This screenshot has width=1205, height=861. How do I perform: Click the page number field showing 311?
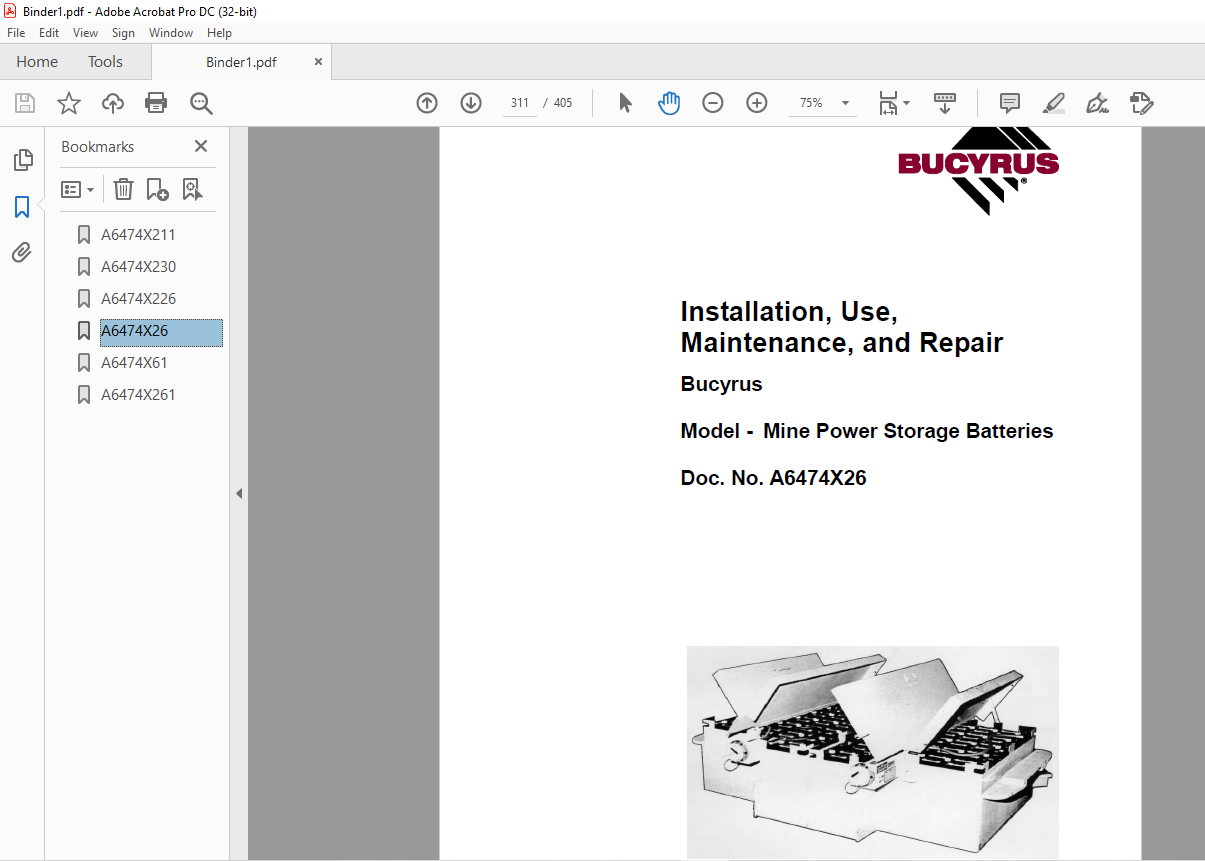[x=520, y=103]
